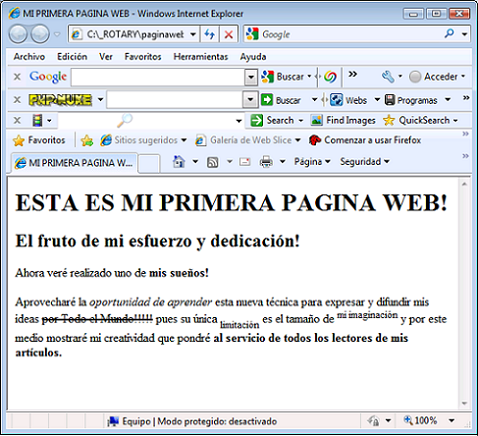Click the refresh page icon

(209, 34)
